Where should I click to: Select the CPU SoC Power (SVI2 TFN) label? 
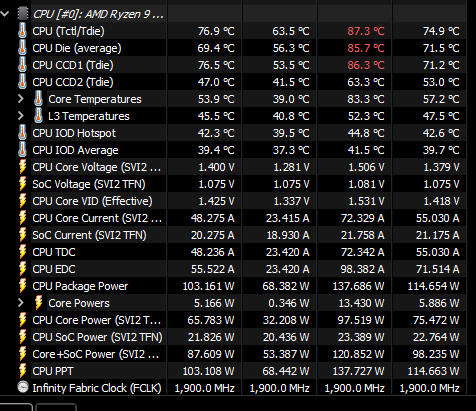click(x=97, y=337)
